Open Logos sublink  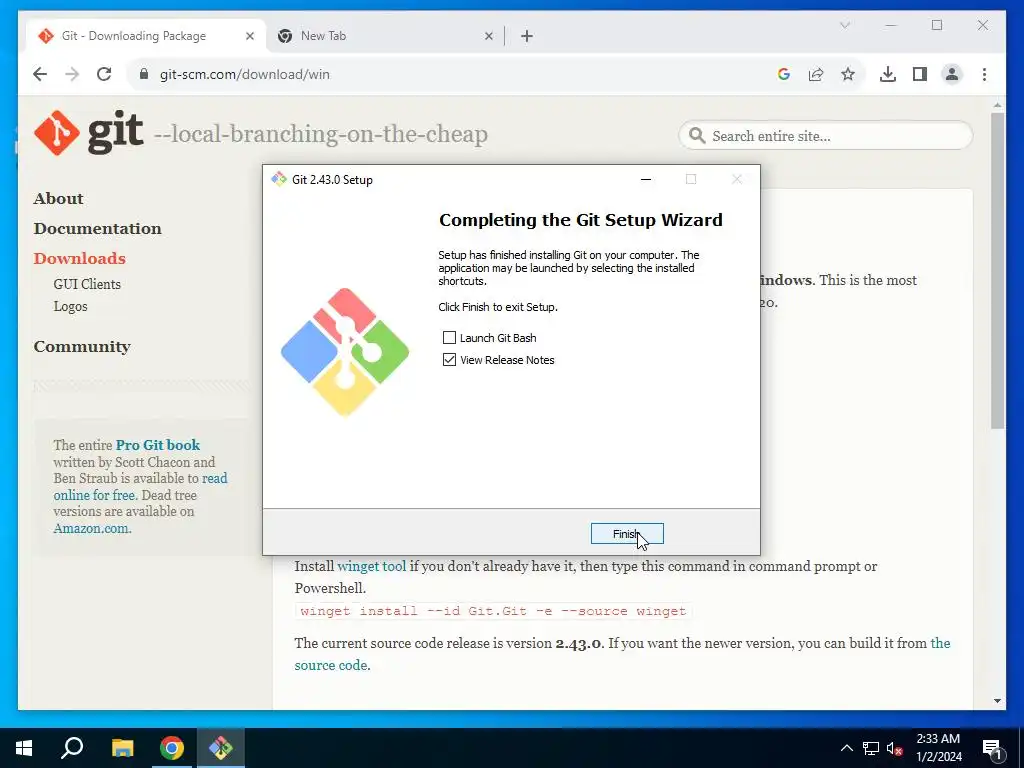coord(71,306)
